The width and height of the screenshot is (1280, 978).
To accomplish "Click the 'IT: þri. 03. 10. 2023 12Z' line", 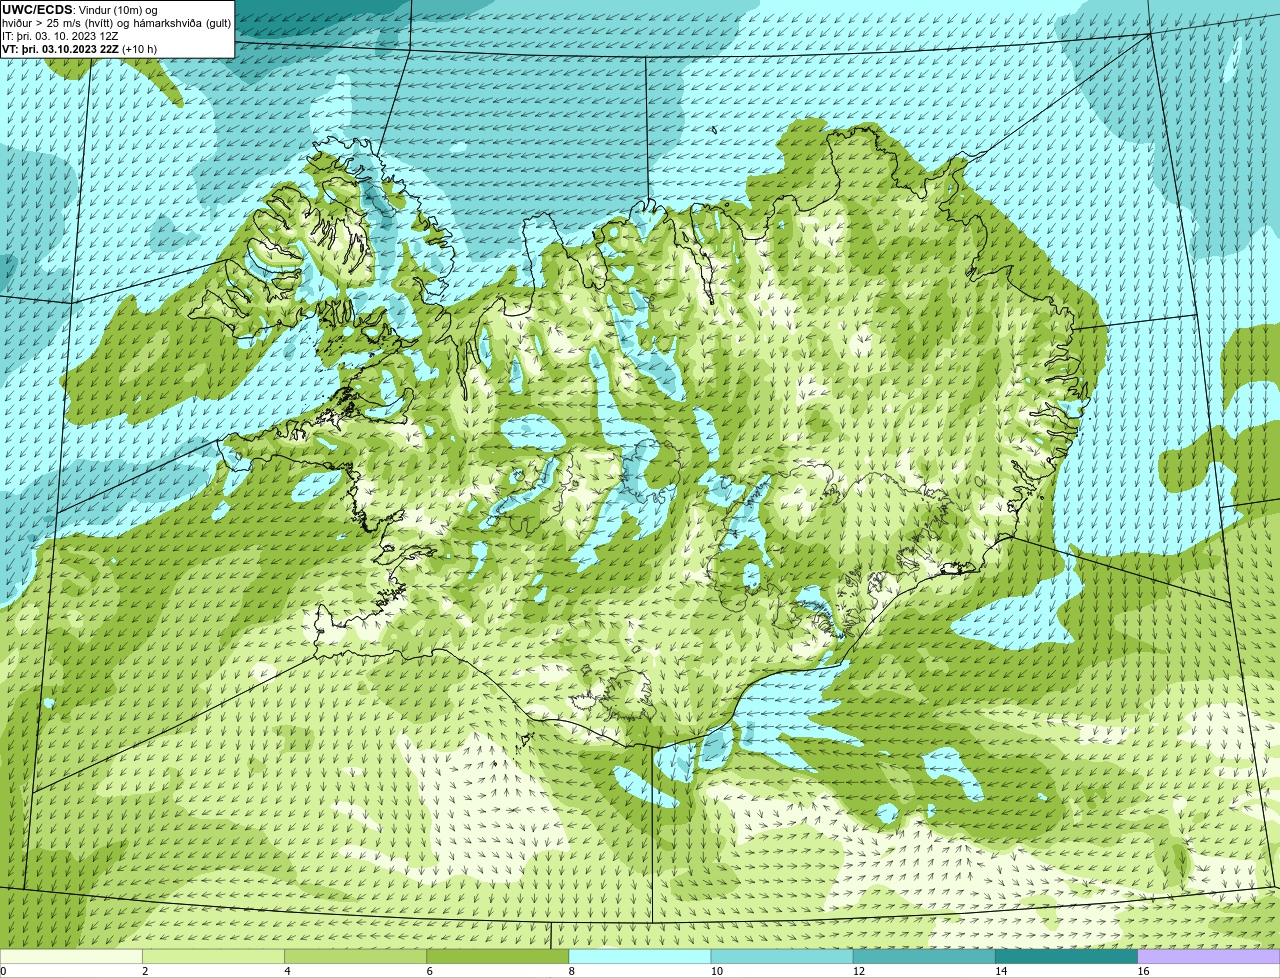I will click(x=60, y=36).
